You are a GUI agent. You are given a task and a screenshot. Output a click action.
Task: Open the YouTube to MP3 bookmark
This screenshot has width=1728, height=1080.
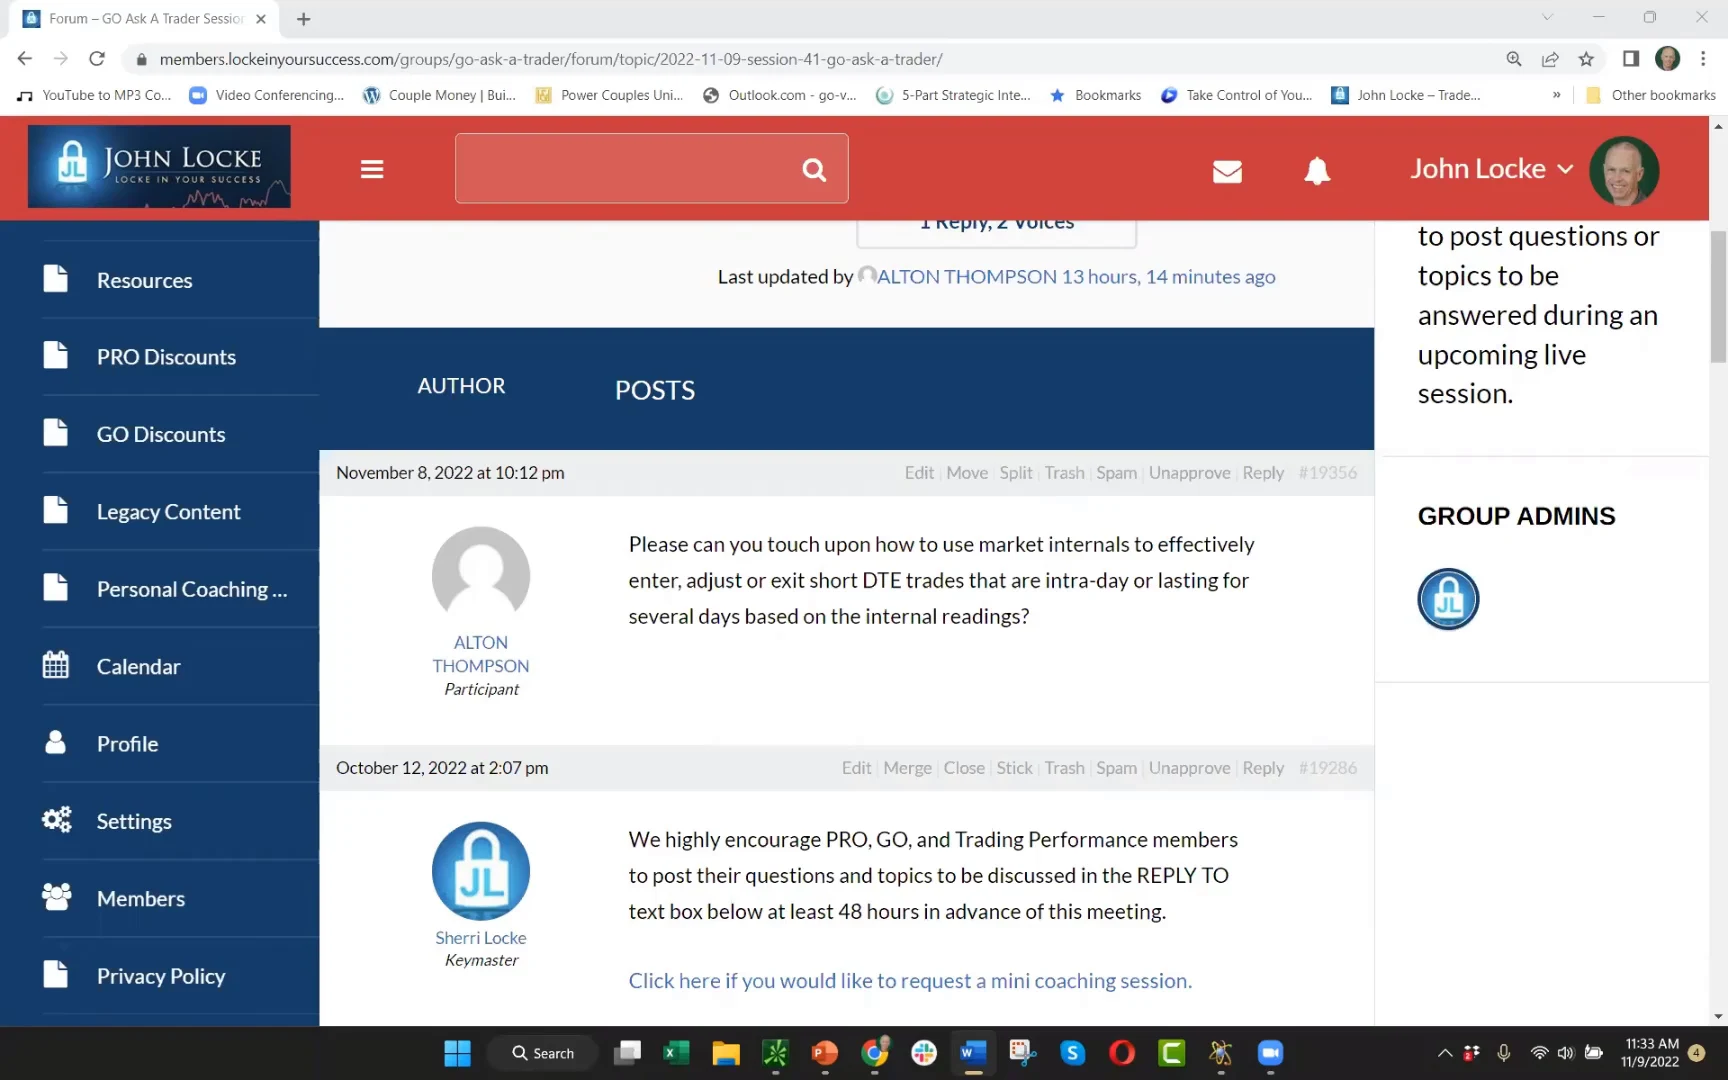click(95, 95)
